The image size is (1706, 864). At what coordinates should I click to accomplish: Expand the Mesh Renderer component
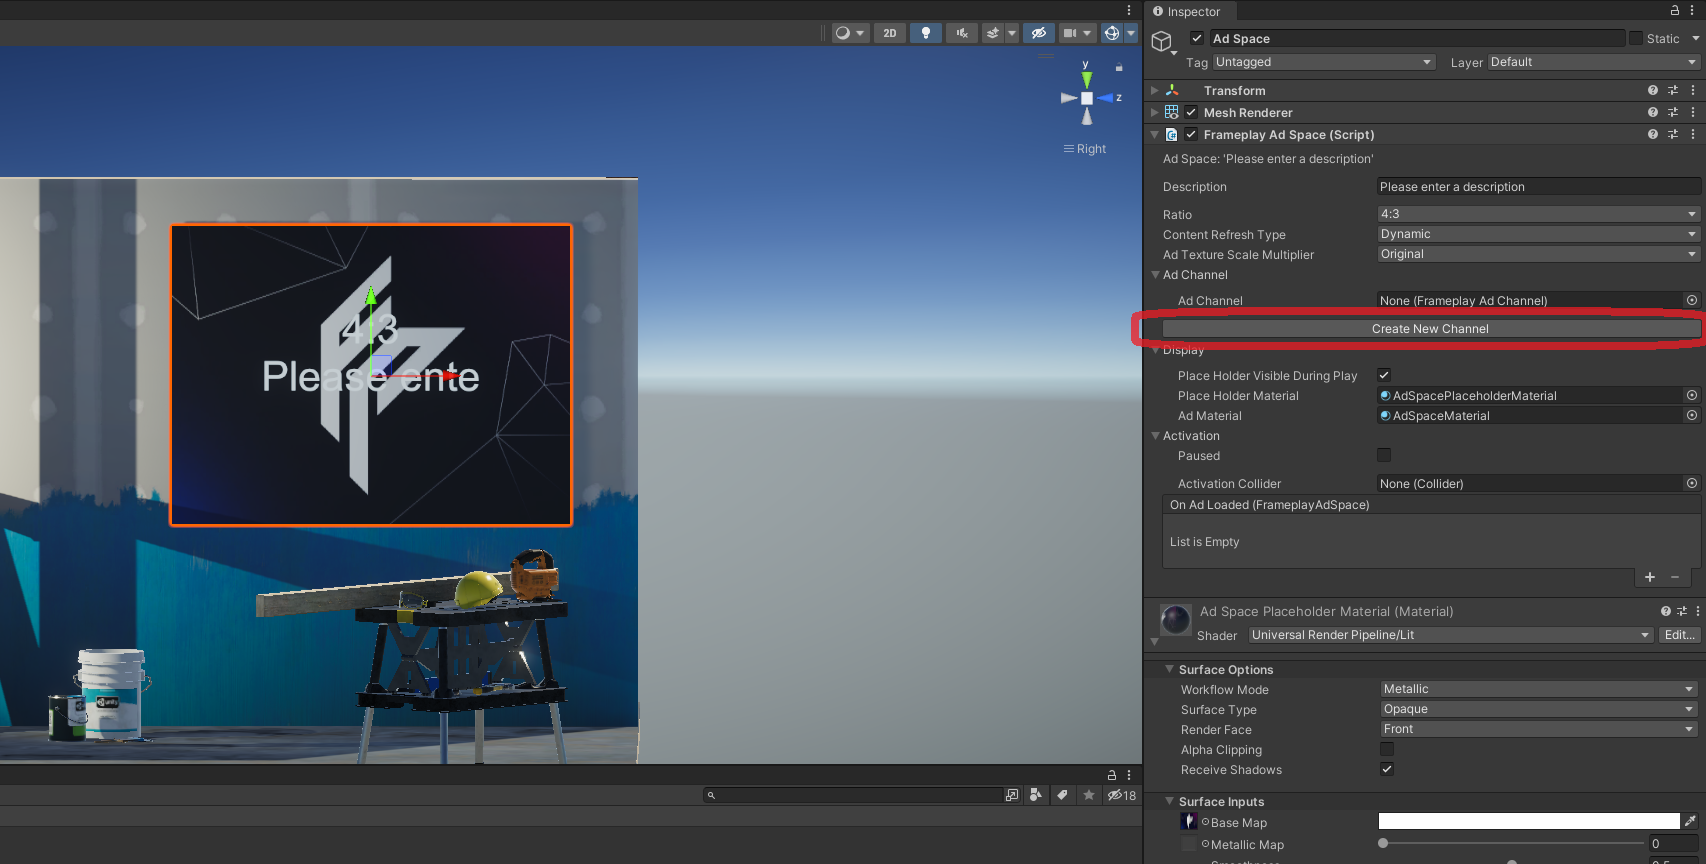pos(1155,112)
